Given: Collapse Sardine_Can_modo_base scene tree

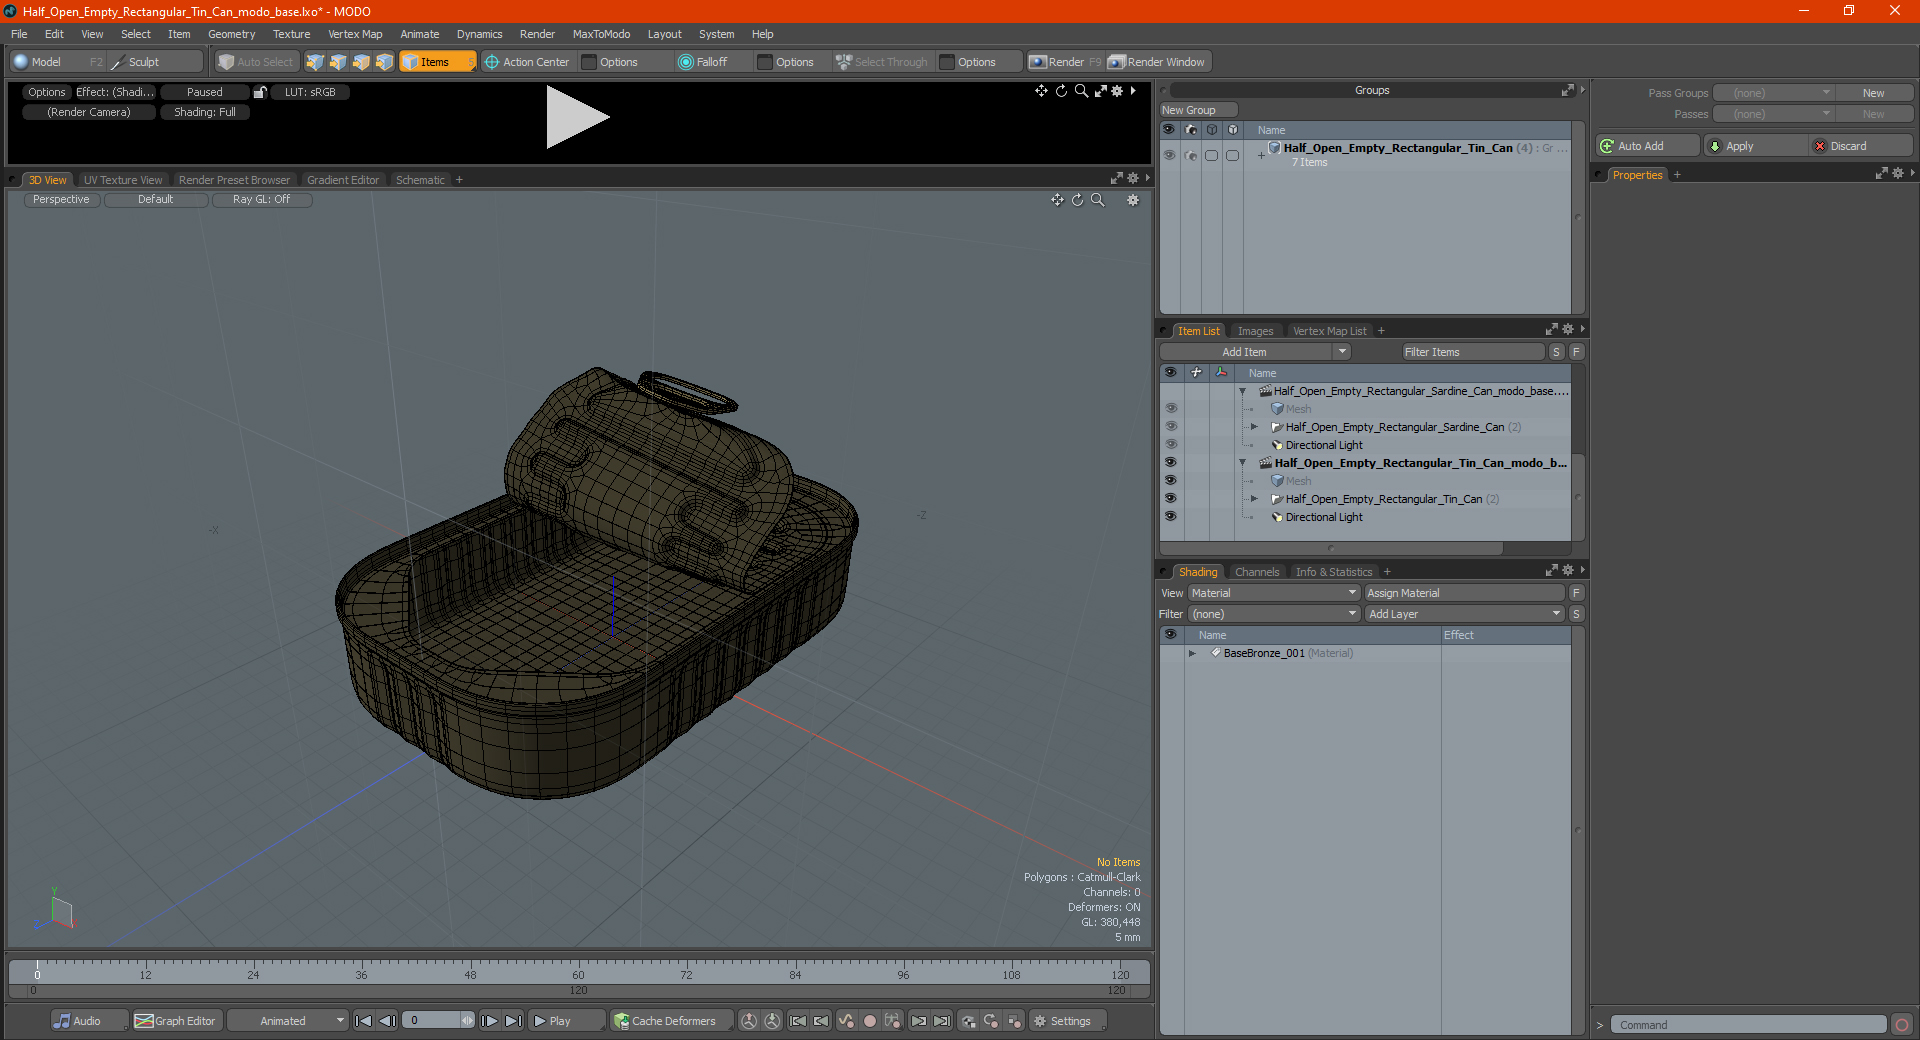Looking at the screenshot, I should coord(1243,391).
